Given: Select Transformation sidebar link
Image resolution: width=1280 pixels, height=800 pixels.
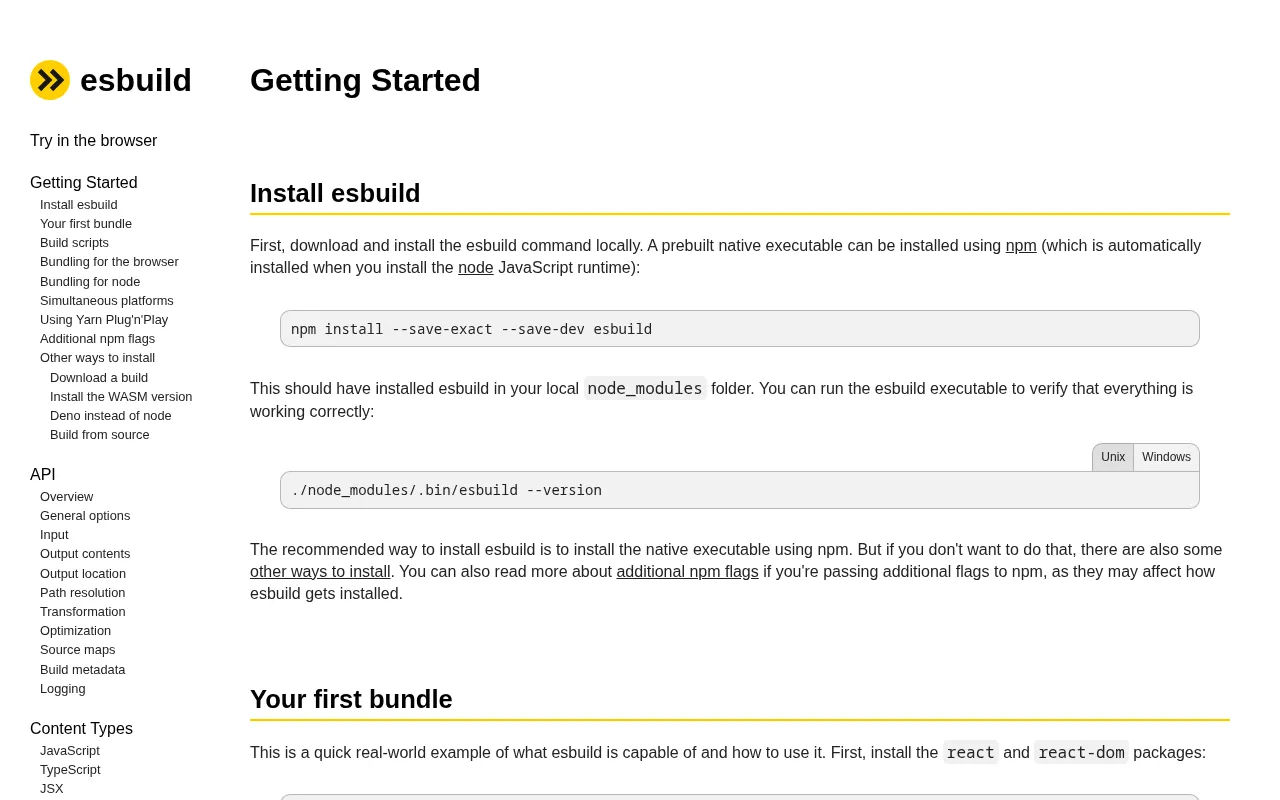Looking at the screenshot, I should (82, 612).
